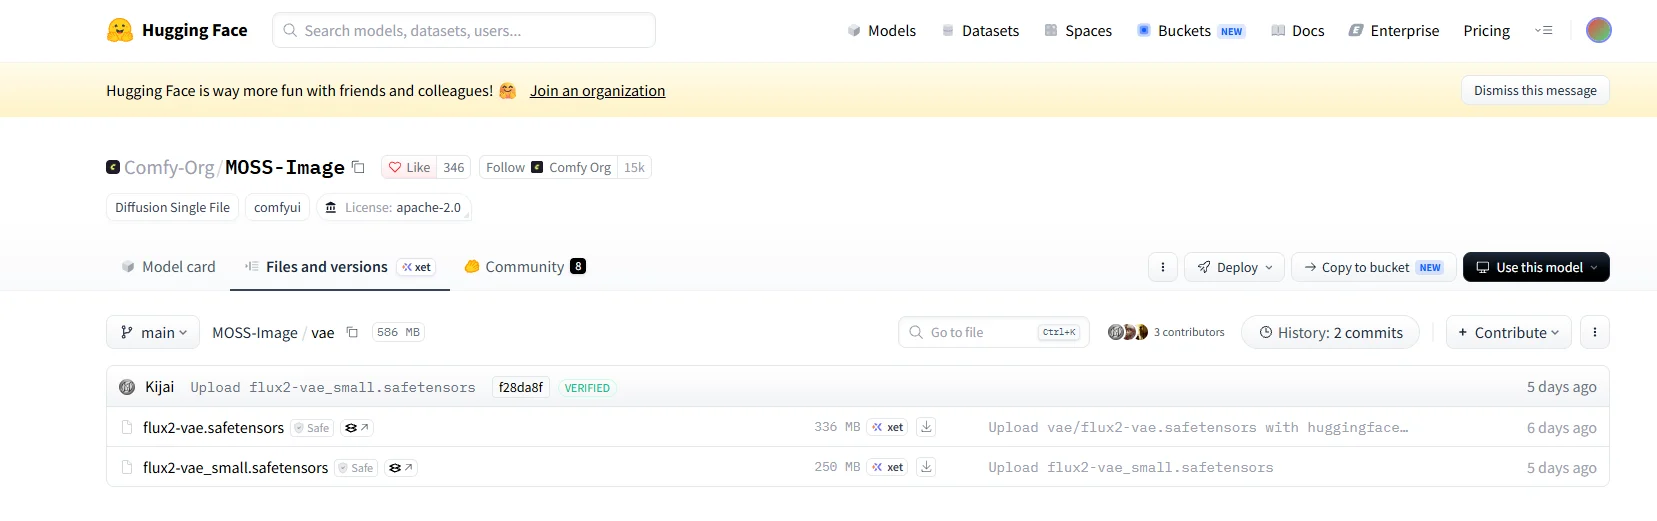Expand the Deploy dropdown

pyautogui.click(x=1235, y=267)
